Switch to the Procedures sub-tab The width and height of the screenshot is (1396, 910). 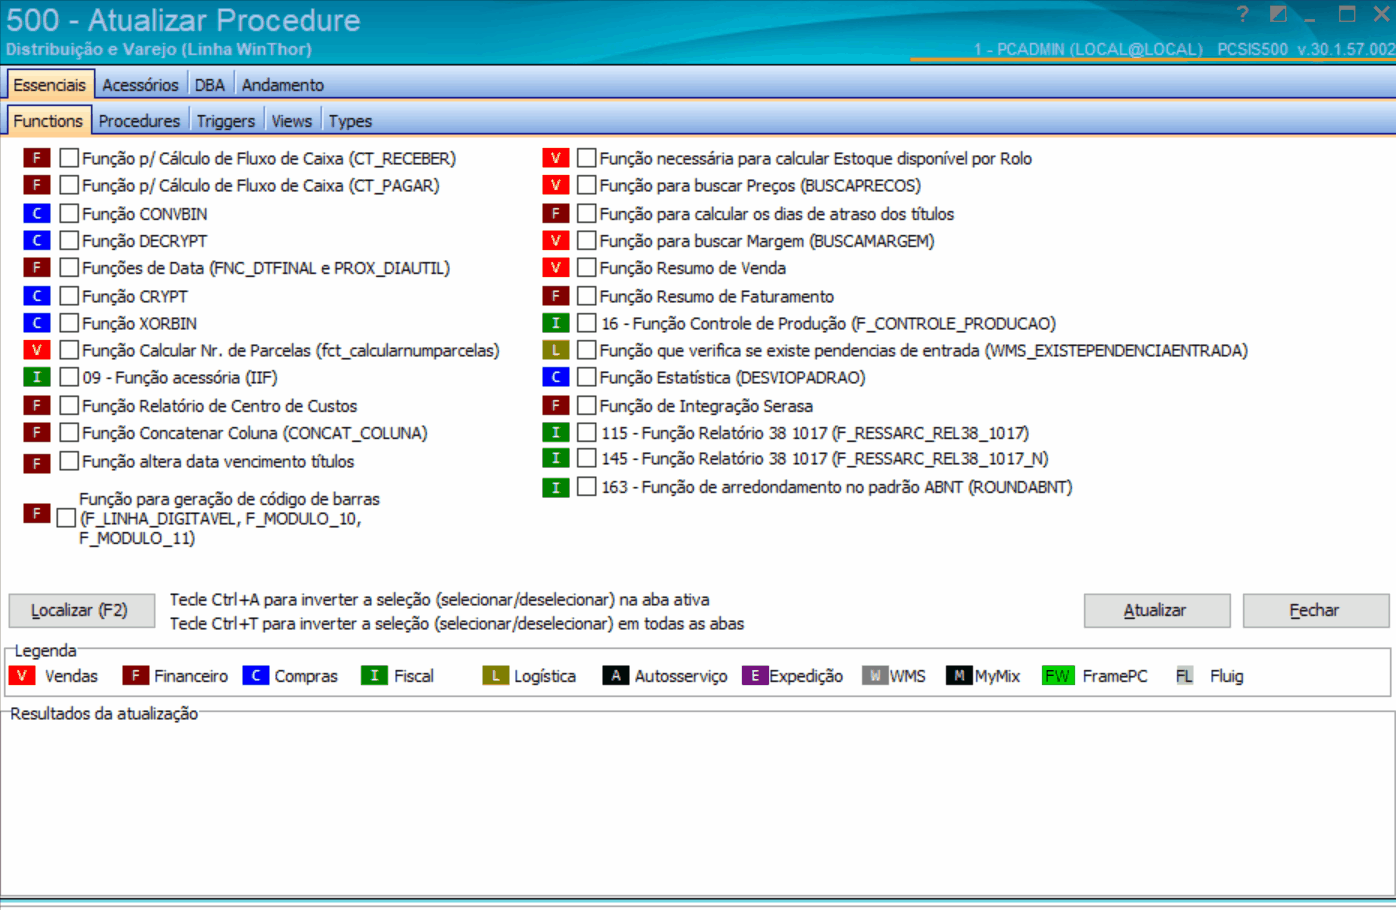tap(139, 121)
